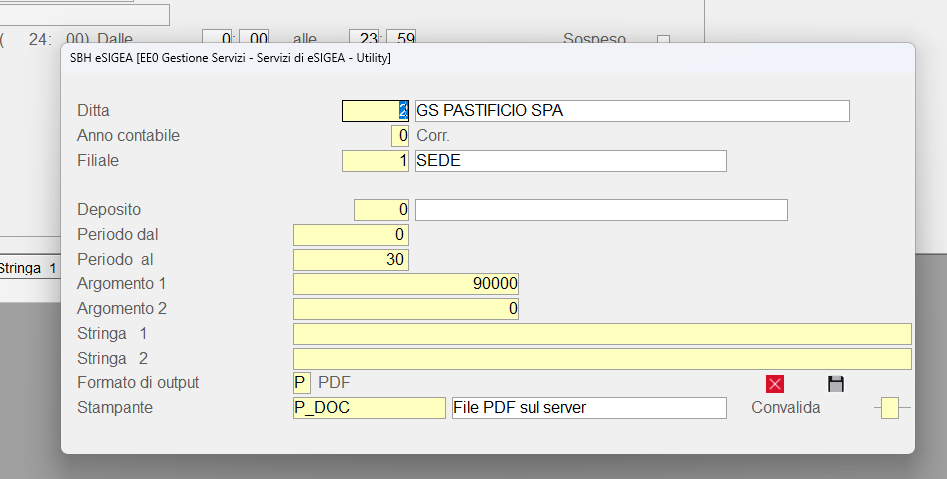Click the GS PASTIFICIO SPA name field
Image resolution: width=947 pixels, height=479 pixels.
(x=631, y=111)
